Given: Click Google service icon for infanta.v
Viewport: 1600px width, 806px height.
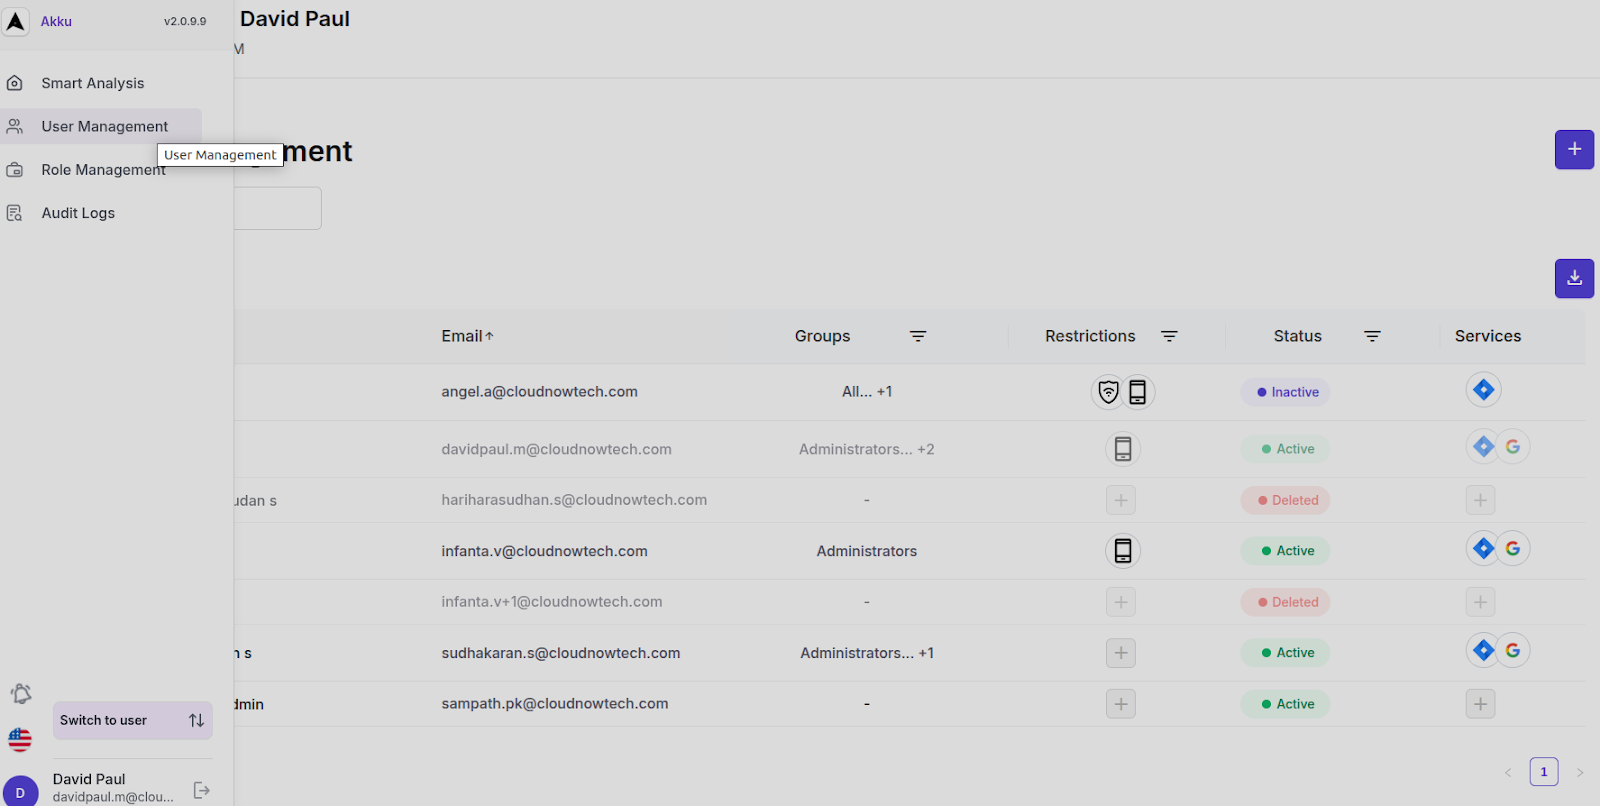Looking at the screenshot, I should 1513,548.
